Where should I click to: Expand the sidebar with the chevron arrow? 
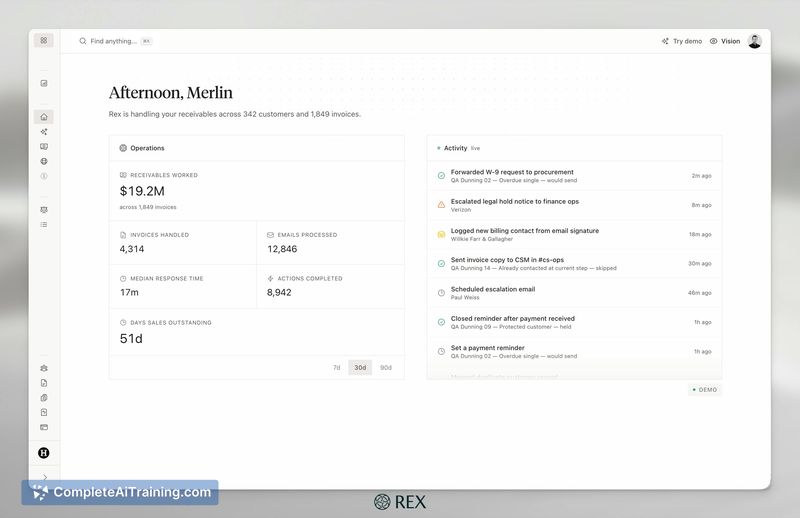(44, 477)
